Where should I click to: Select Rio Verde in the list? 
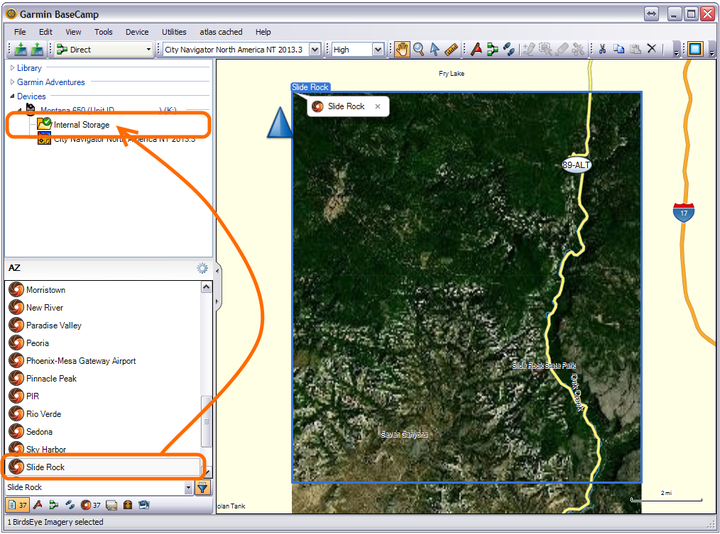[44, 414]
